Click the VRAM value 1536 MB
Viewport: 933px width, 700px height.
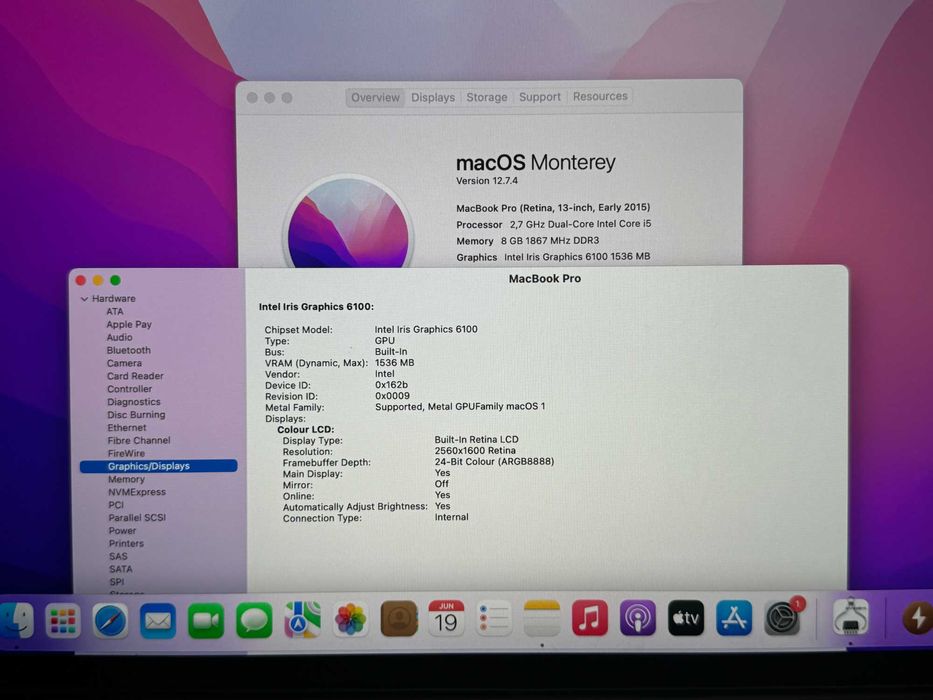coord(395,363)
